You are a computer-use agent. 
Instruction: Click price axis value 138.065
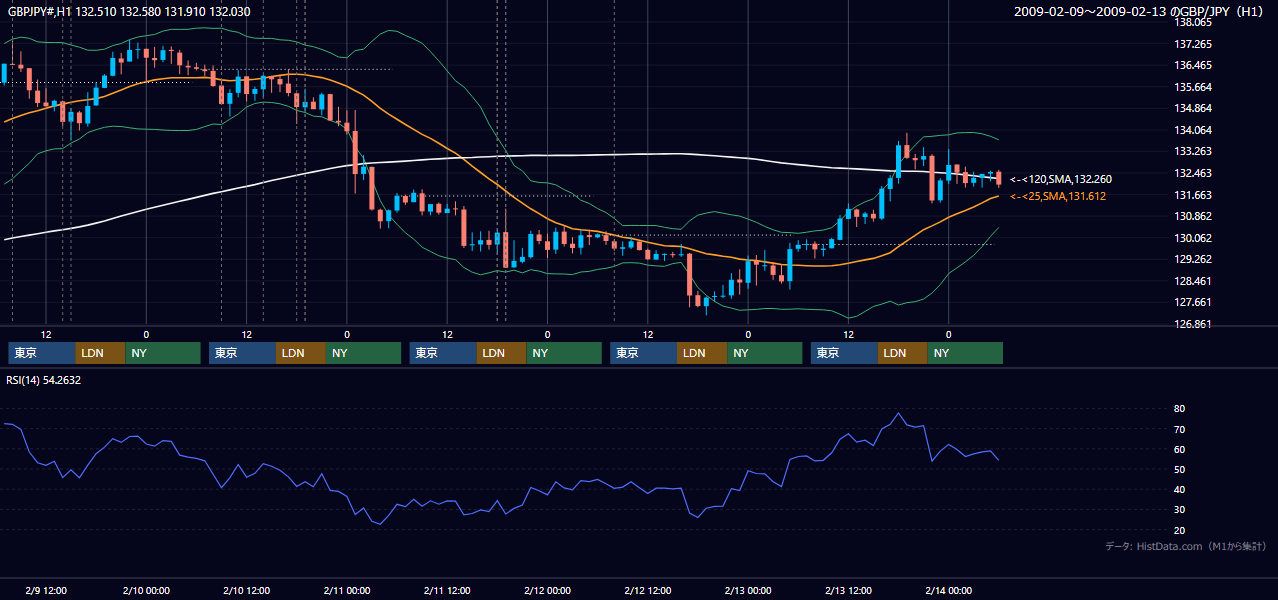[x=1194, y=22]
